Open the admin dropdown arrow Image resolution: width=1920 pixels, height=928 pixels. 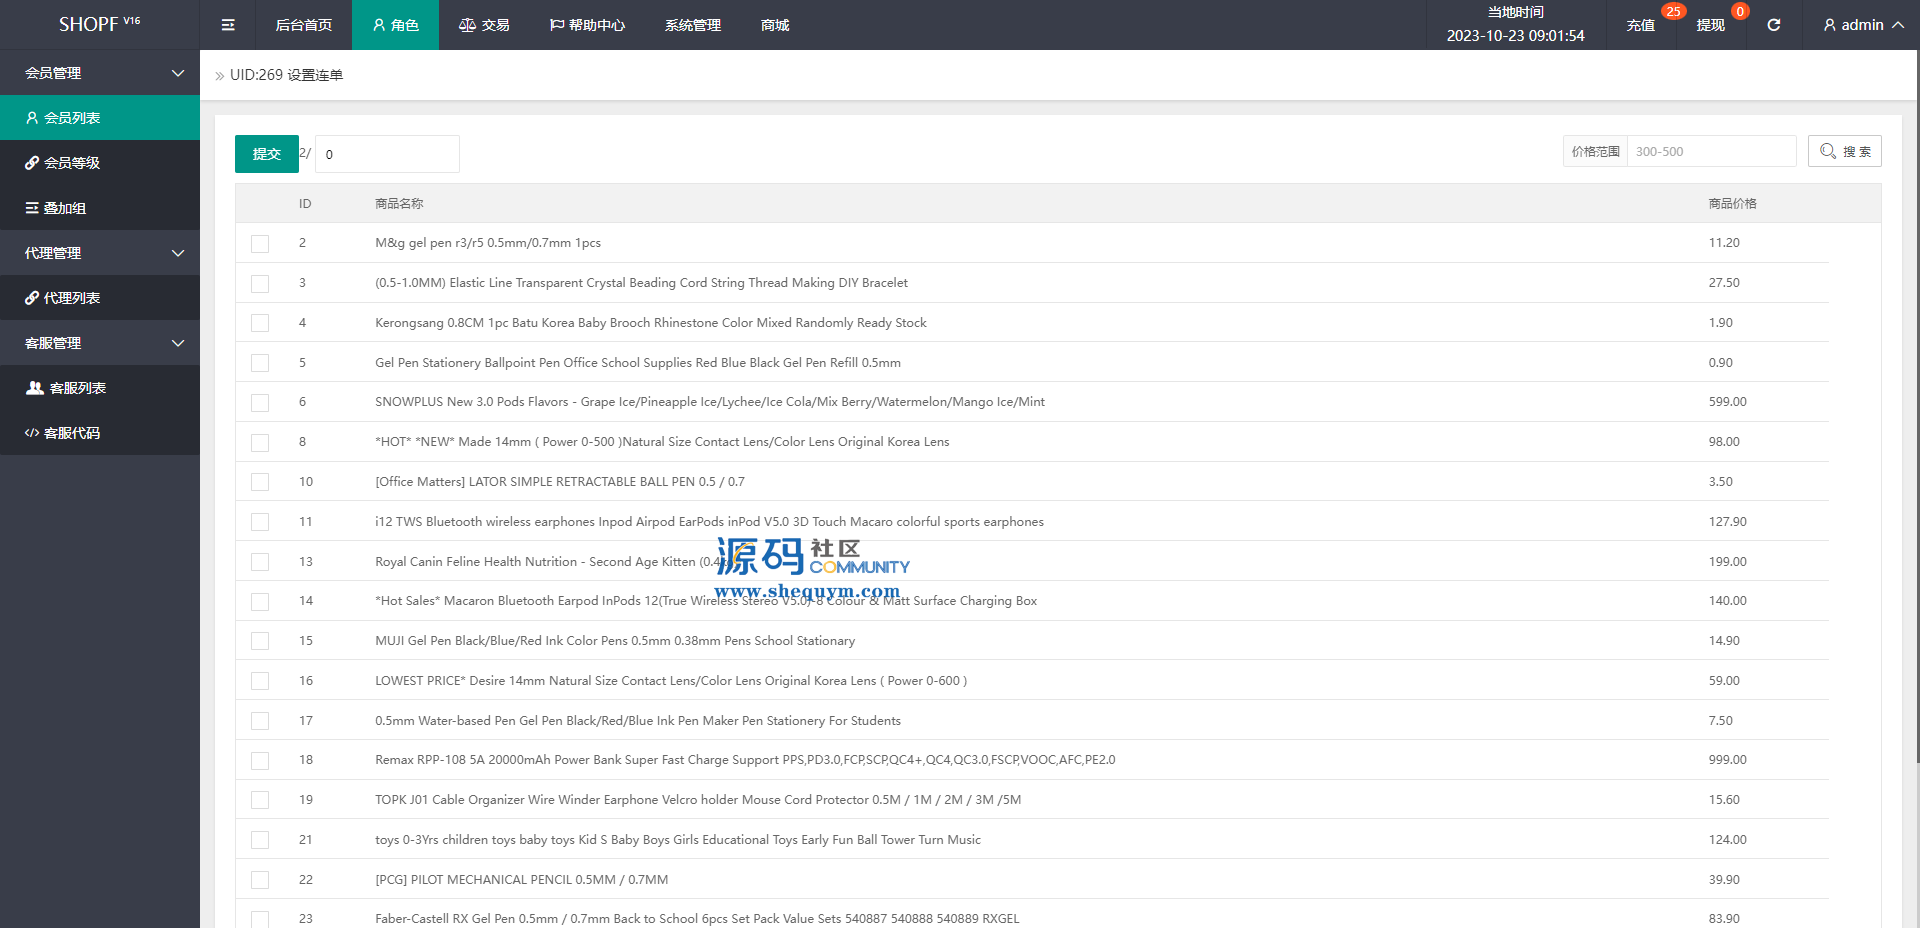1897,25
